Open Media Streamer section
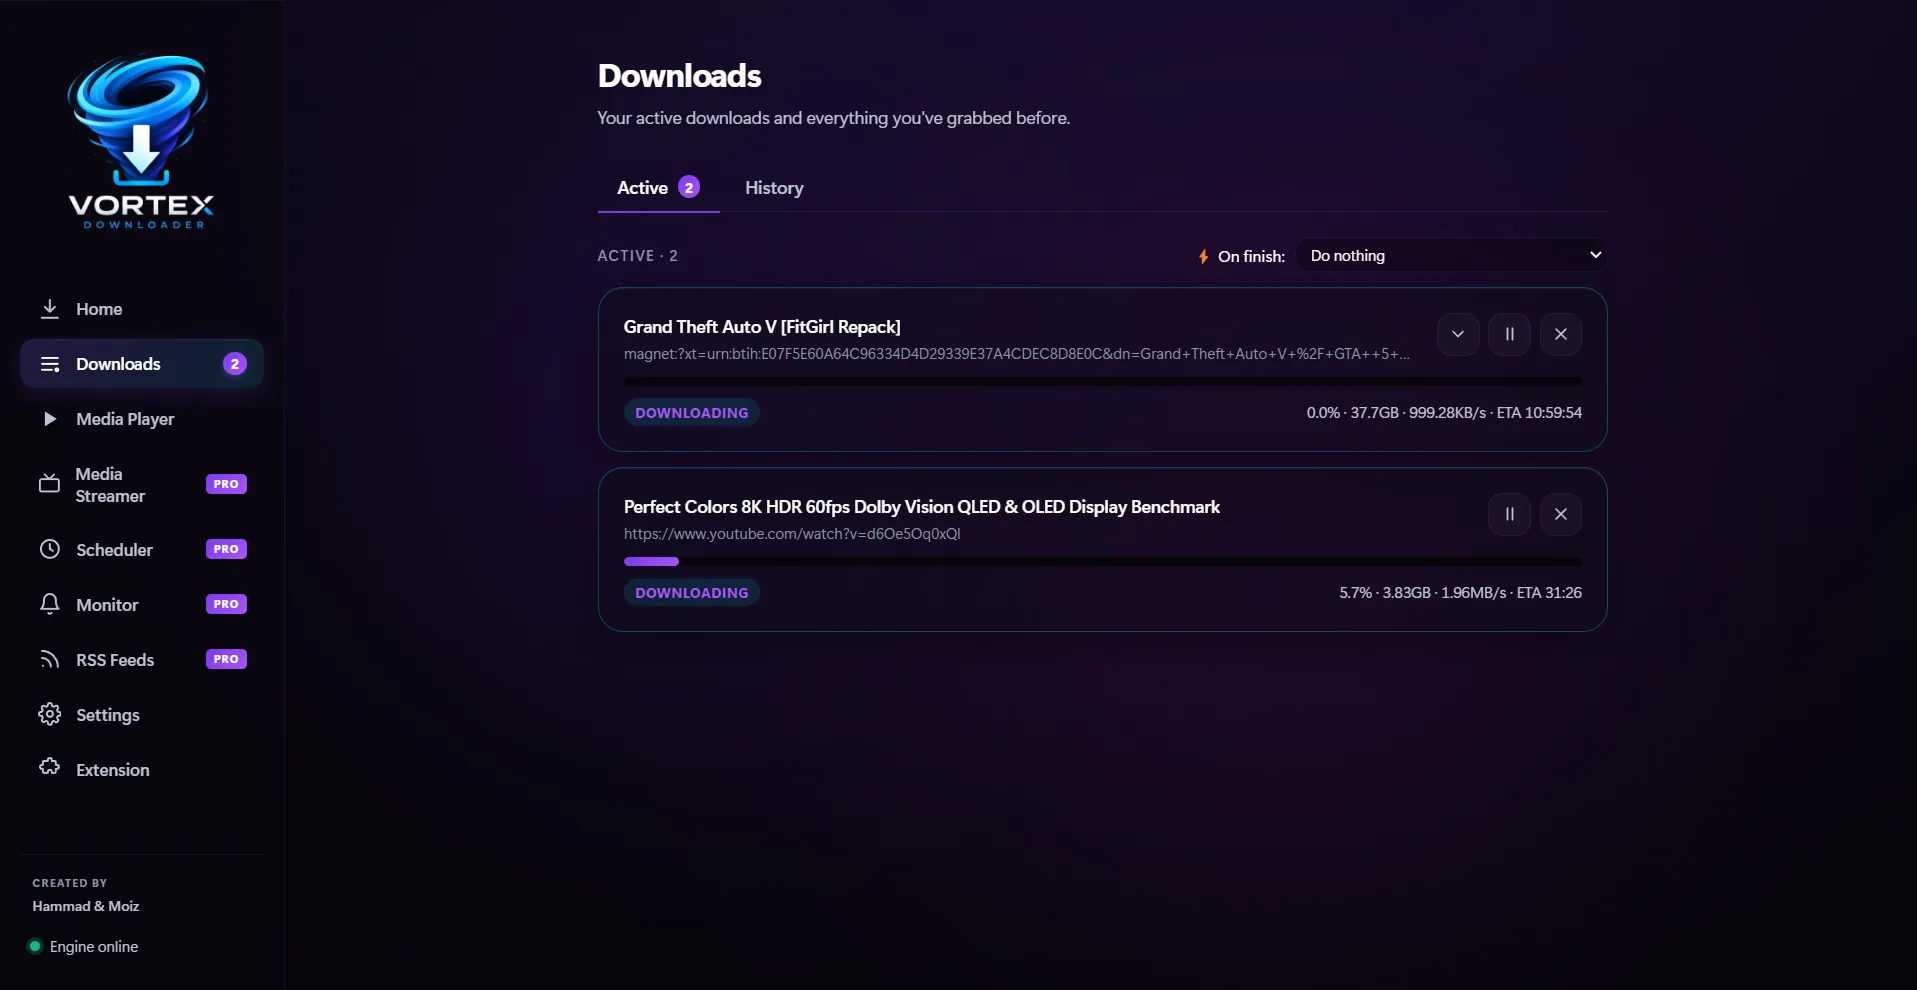The width and height of the screenshot is (1917, 990). (x=142, y=485)
